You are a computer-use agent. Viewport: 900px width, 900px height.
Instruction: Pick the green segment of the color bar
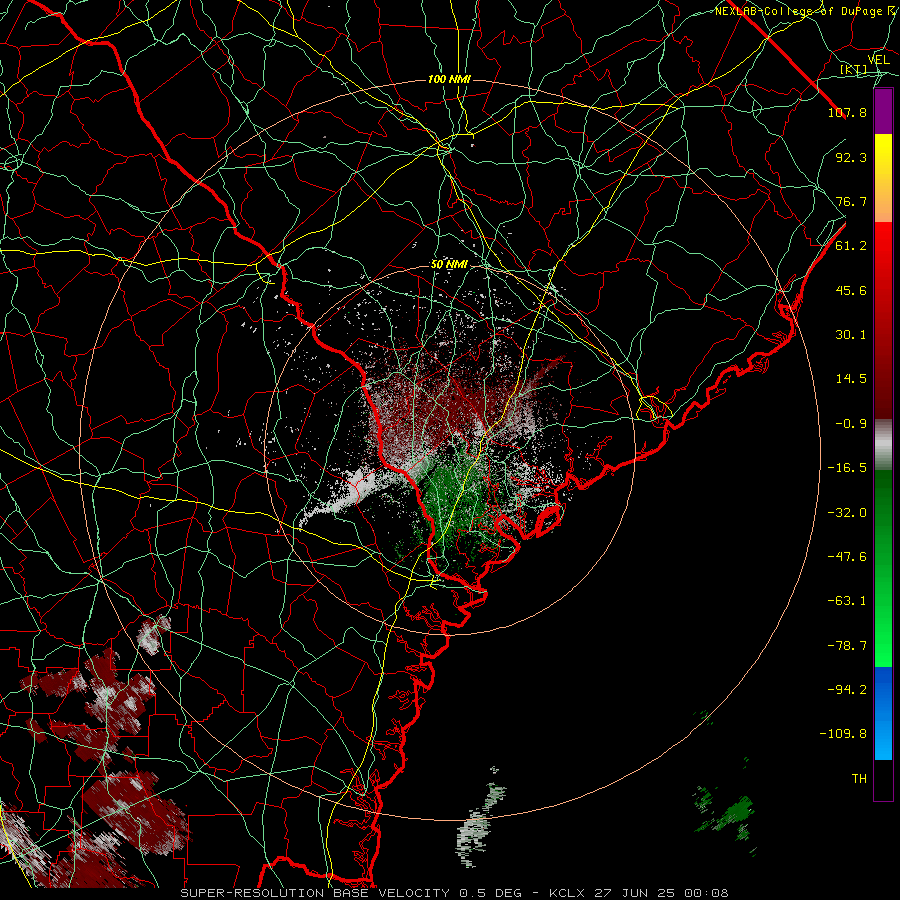(883, 568)
